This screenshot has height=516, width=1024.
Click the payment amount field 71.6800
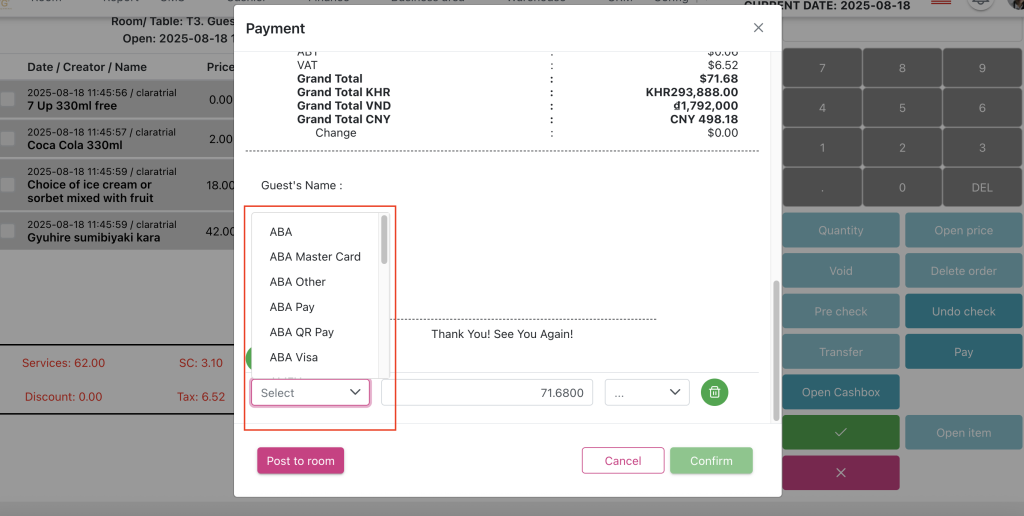487,393
